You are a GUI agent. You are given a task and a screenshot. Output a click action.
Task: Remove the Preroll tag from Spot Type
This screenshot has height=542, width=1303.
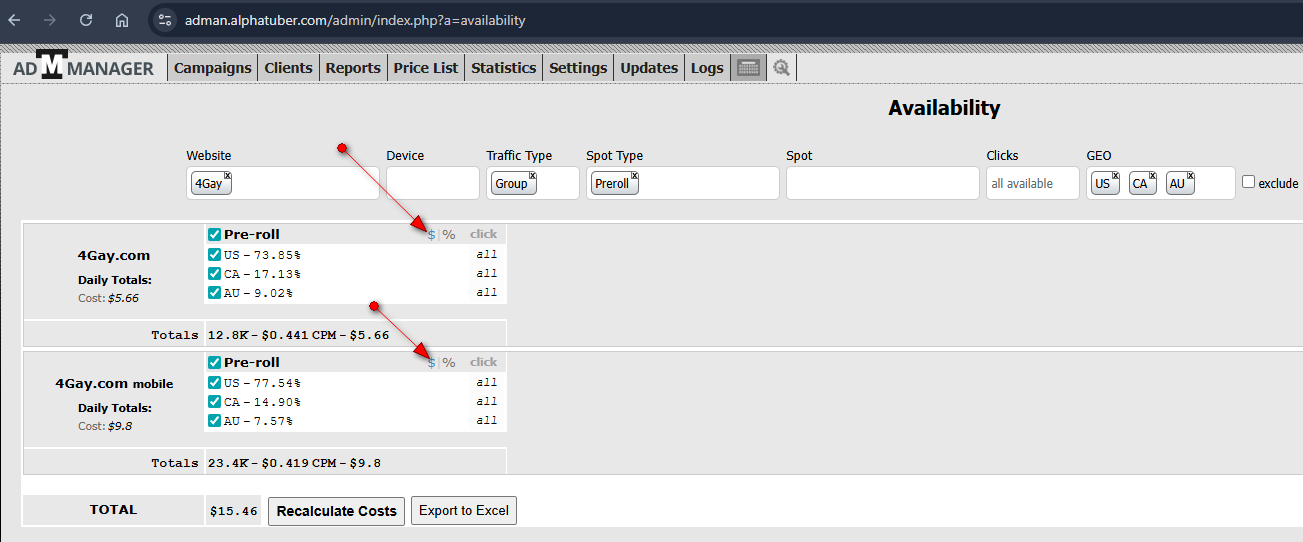tap(634, 175)
